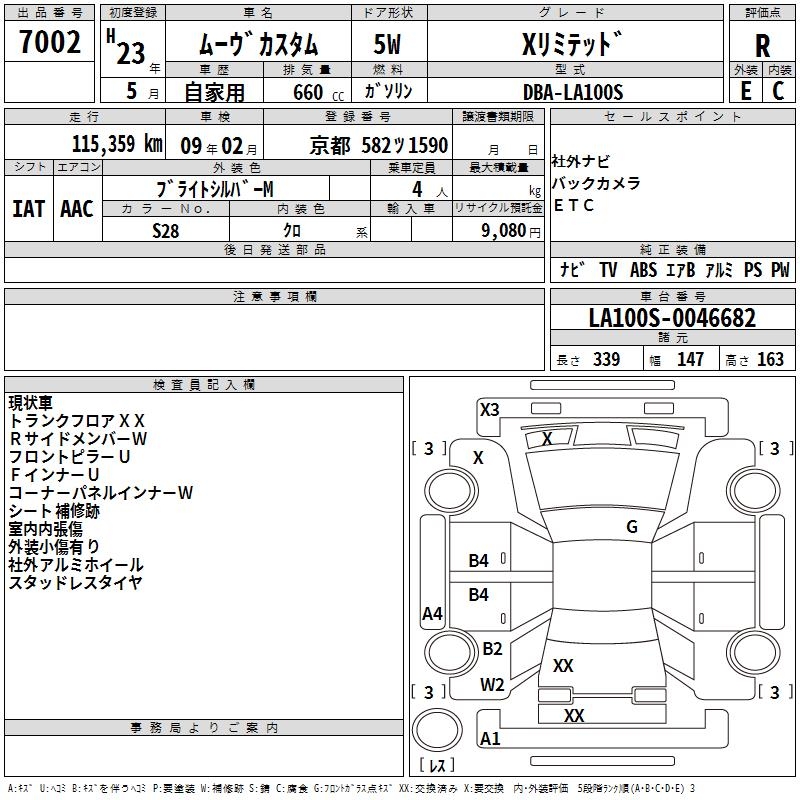Select the G mark on windshield
The width and height of the screenshot is (800, 800).
click(632, 526)
